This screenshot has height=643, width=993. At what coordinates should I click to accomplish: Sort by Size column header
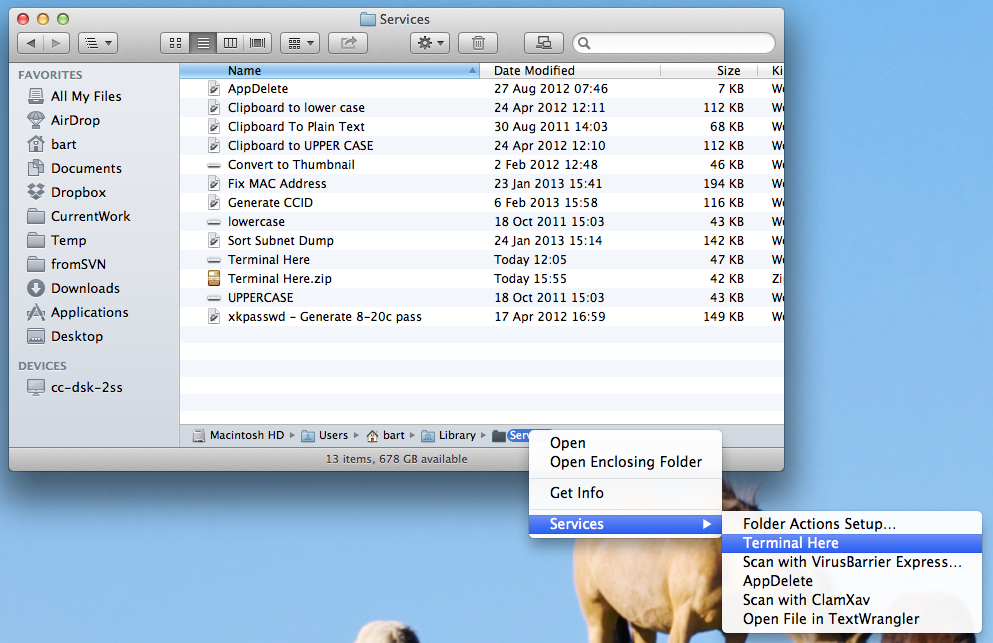pos(709,70)
